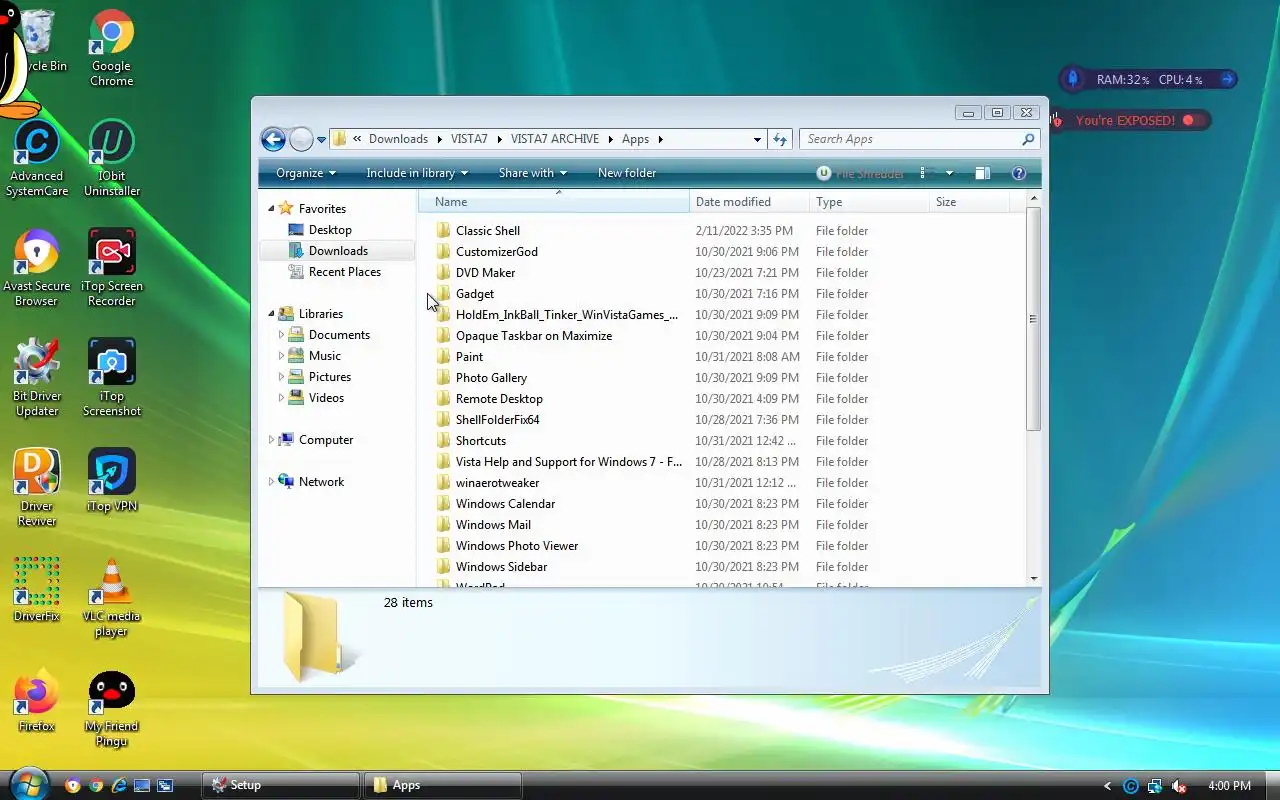Show hidden tray icons arrow
This screenshot has width=1280, height=800.
tap(1107, 786)
